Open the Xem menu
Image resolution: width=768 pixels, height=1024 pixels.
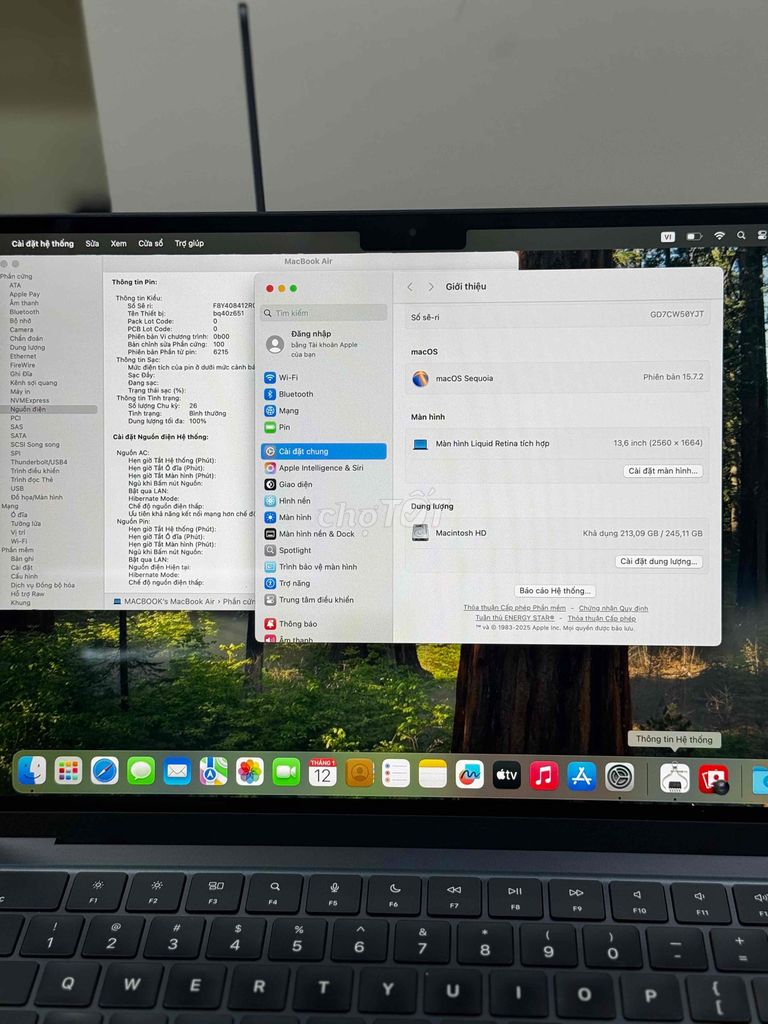point(118,244)
